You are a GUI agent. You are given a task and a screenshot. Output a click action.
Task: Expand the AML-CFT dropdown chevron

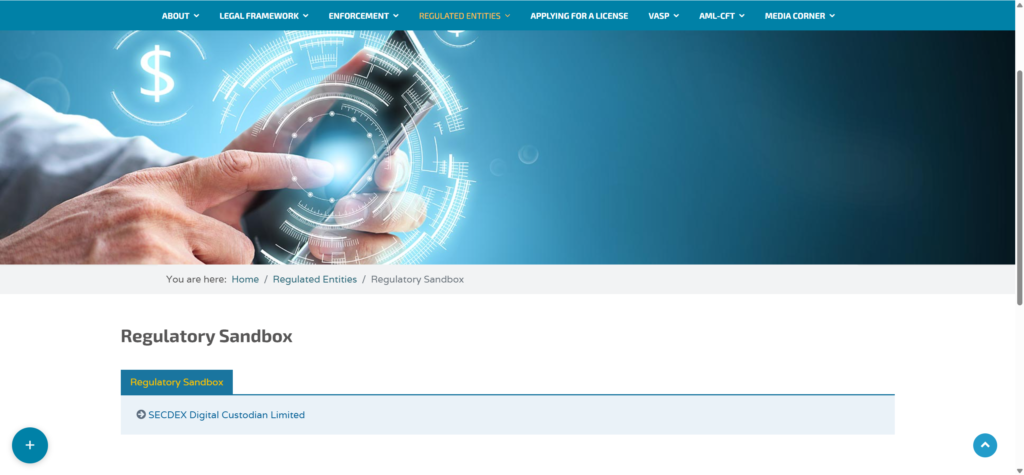tap(742, 16)
